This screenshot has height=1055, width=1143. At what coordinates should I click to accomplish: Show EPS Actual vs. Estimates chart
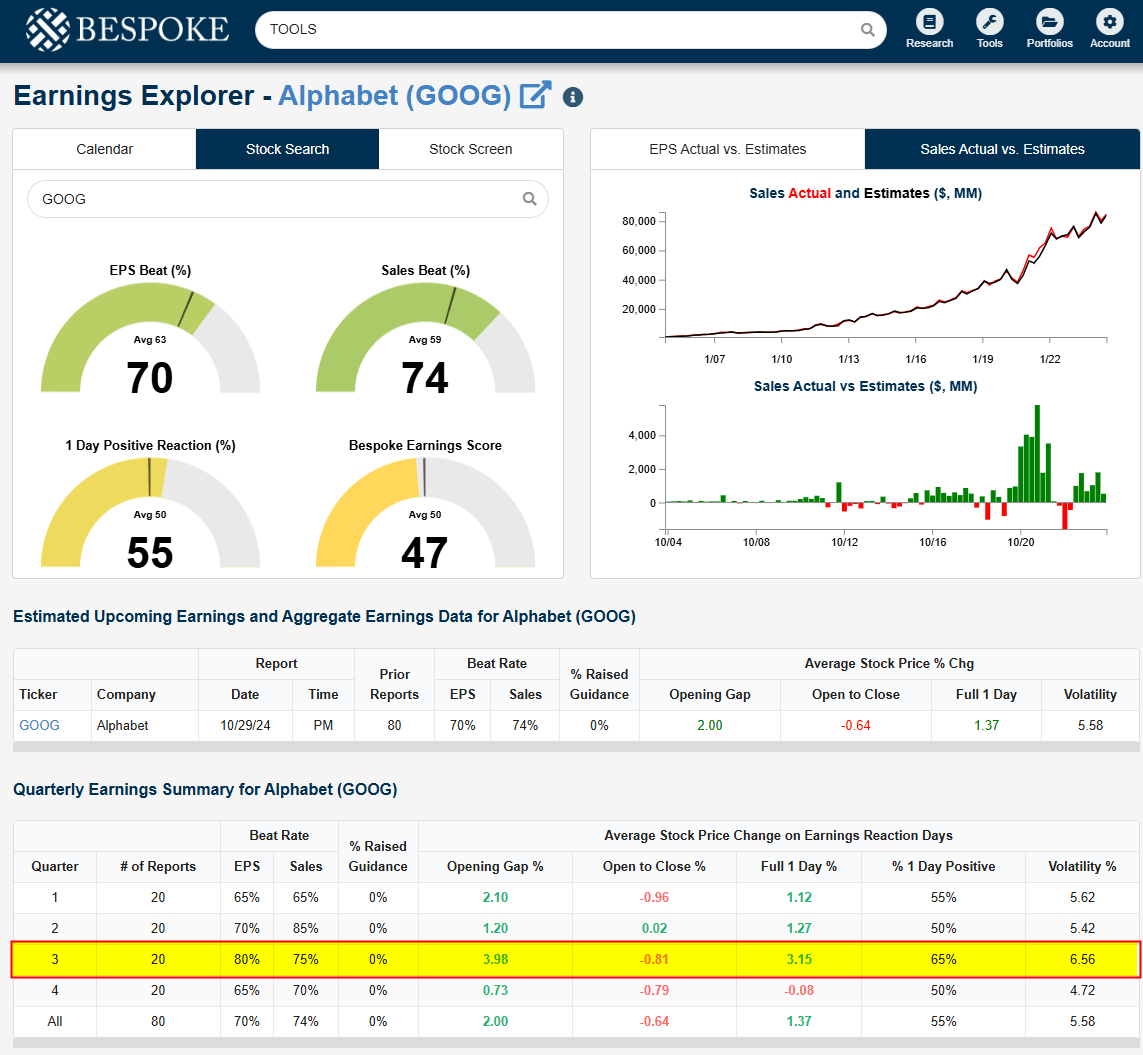tap(727, 149)
